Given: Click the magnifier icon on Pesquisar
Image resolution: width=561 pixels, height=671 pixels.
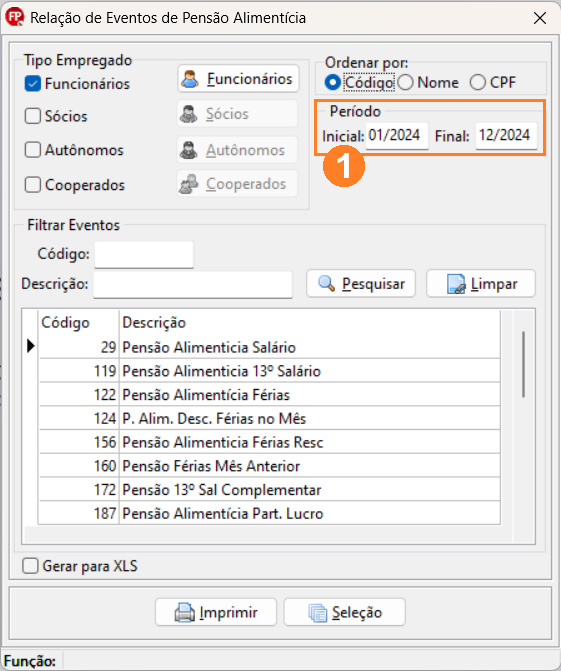Looking at the screenshot, I should [327, 284].
